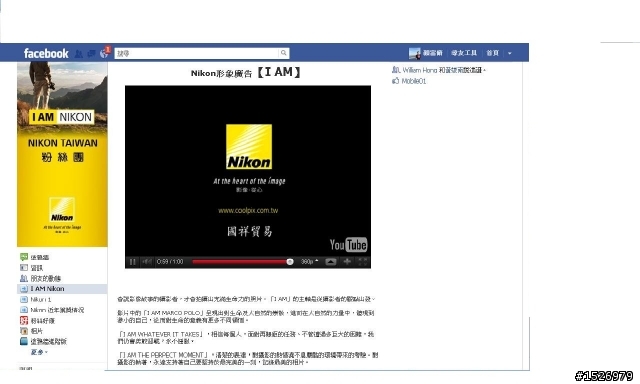This screenshot has height=384, width=640.
Task: Open the 360p quality dropdown
Action: coord(309,262)
